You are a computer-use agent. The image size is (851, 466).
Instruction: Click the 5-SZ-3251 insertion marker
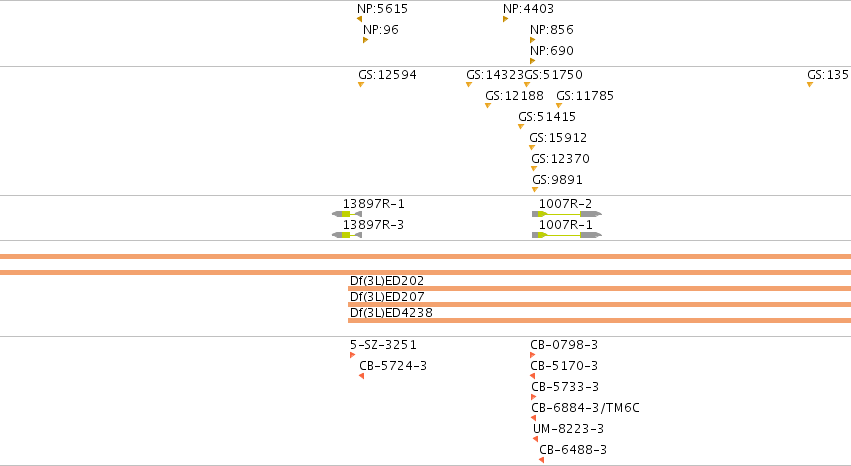click(353, 355)
